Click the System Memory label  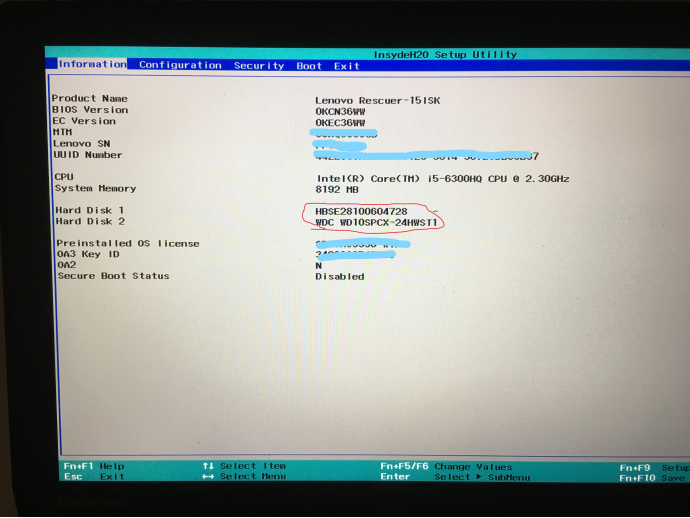click(95, 188)
